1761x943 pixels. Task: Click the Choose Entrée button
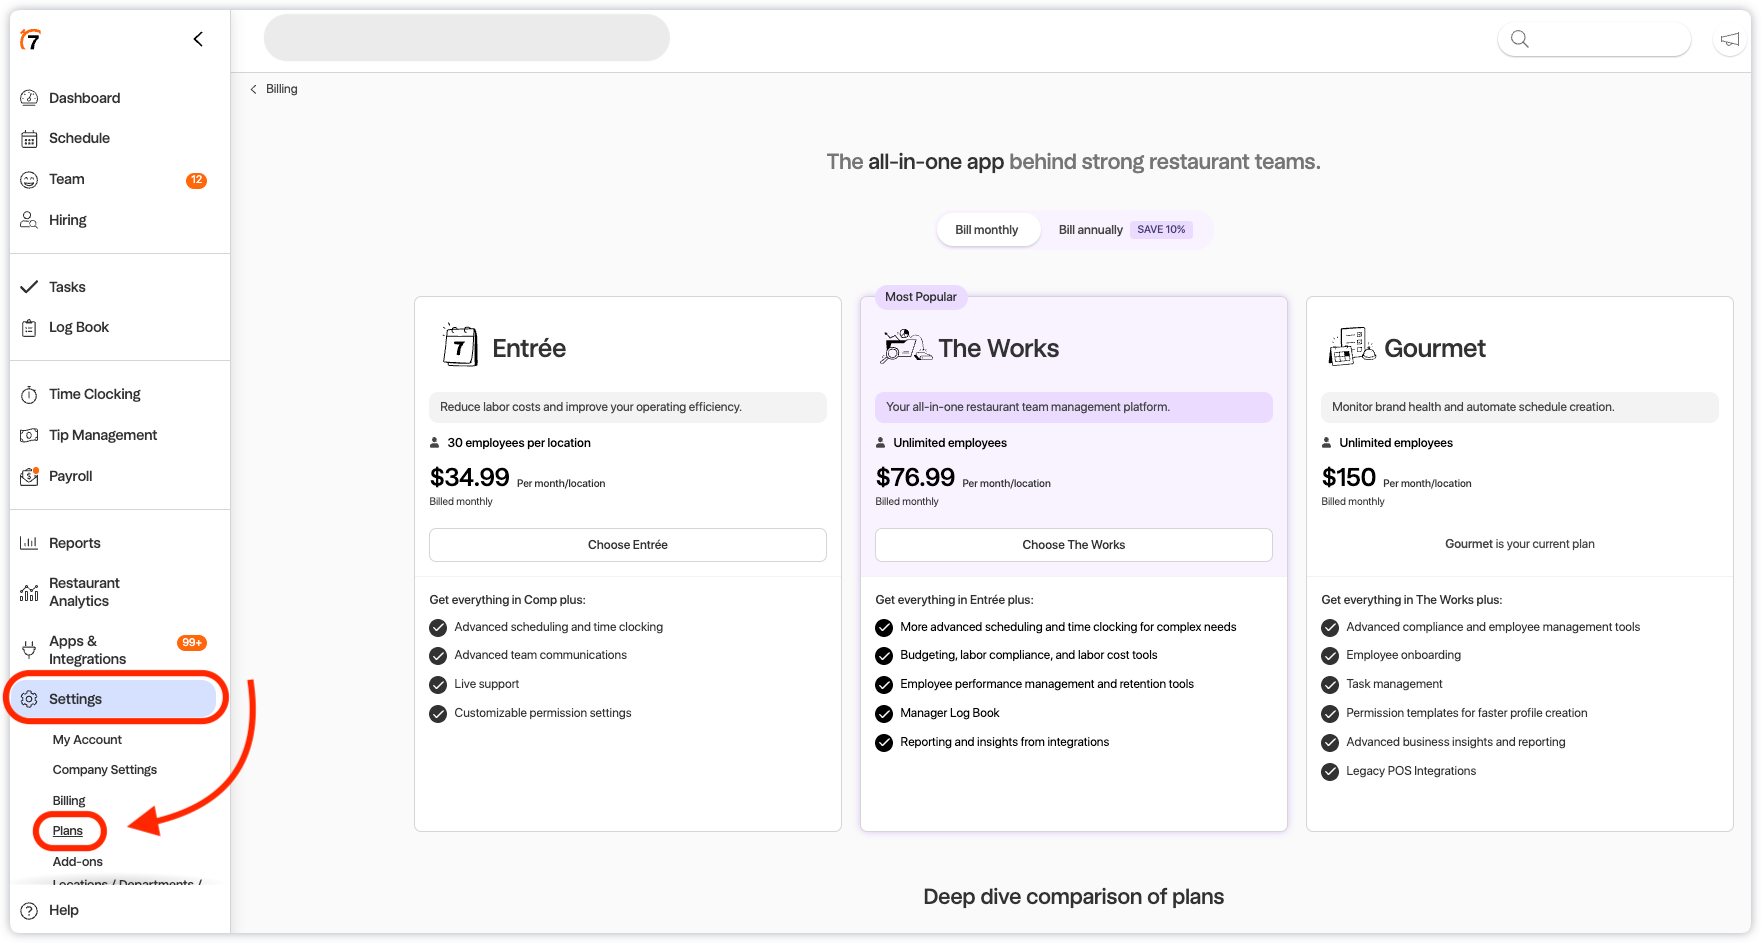[627, 545]
